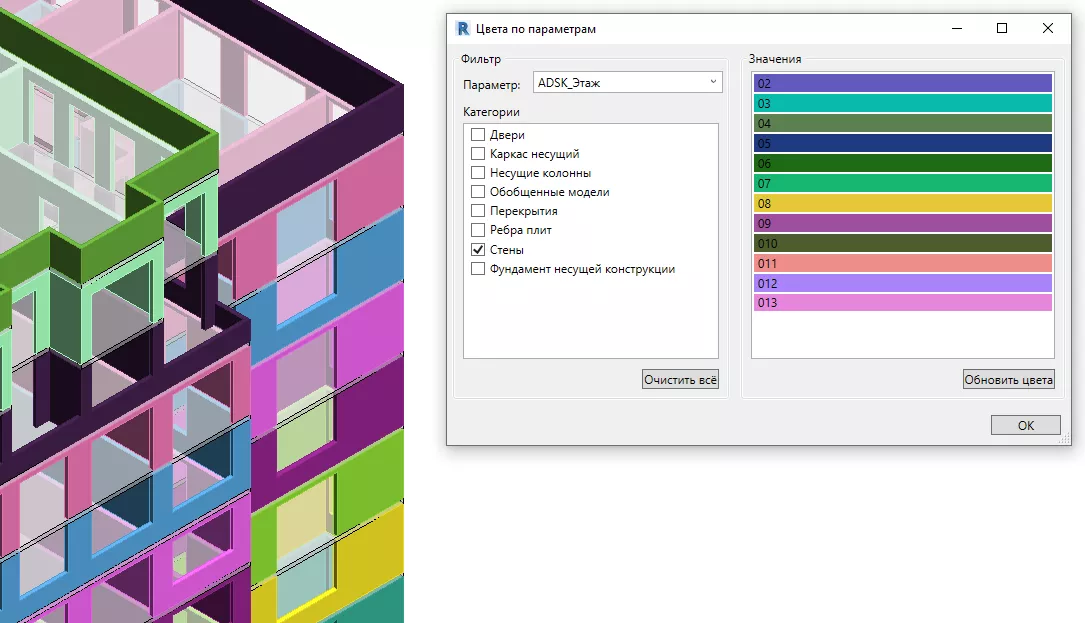The height and width of the screenshot is (623, 1085).
Task: Toggle the Несущие колонны checkbox
Action: click(x=478, y=173)
